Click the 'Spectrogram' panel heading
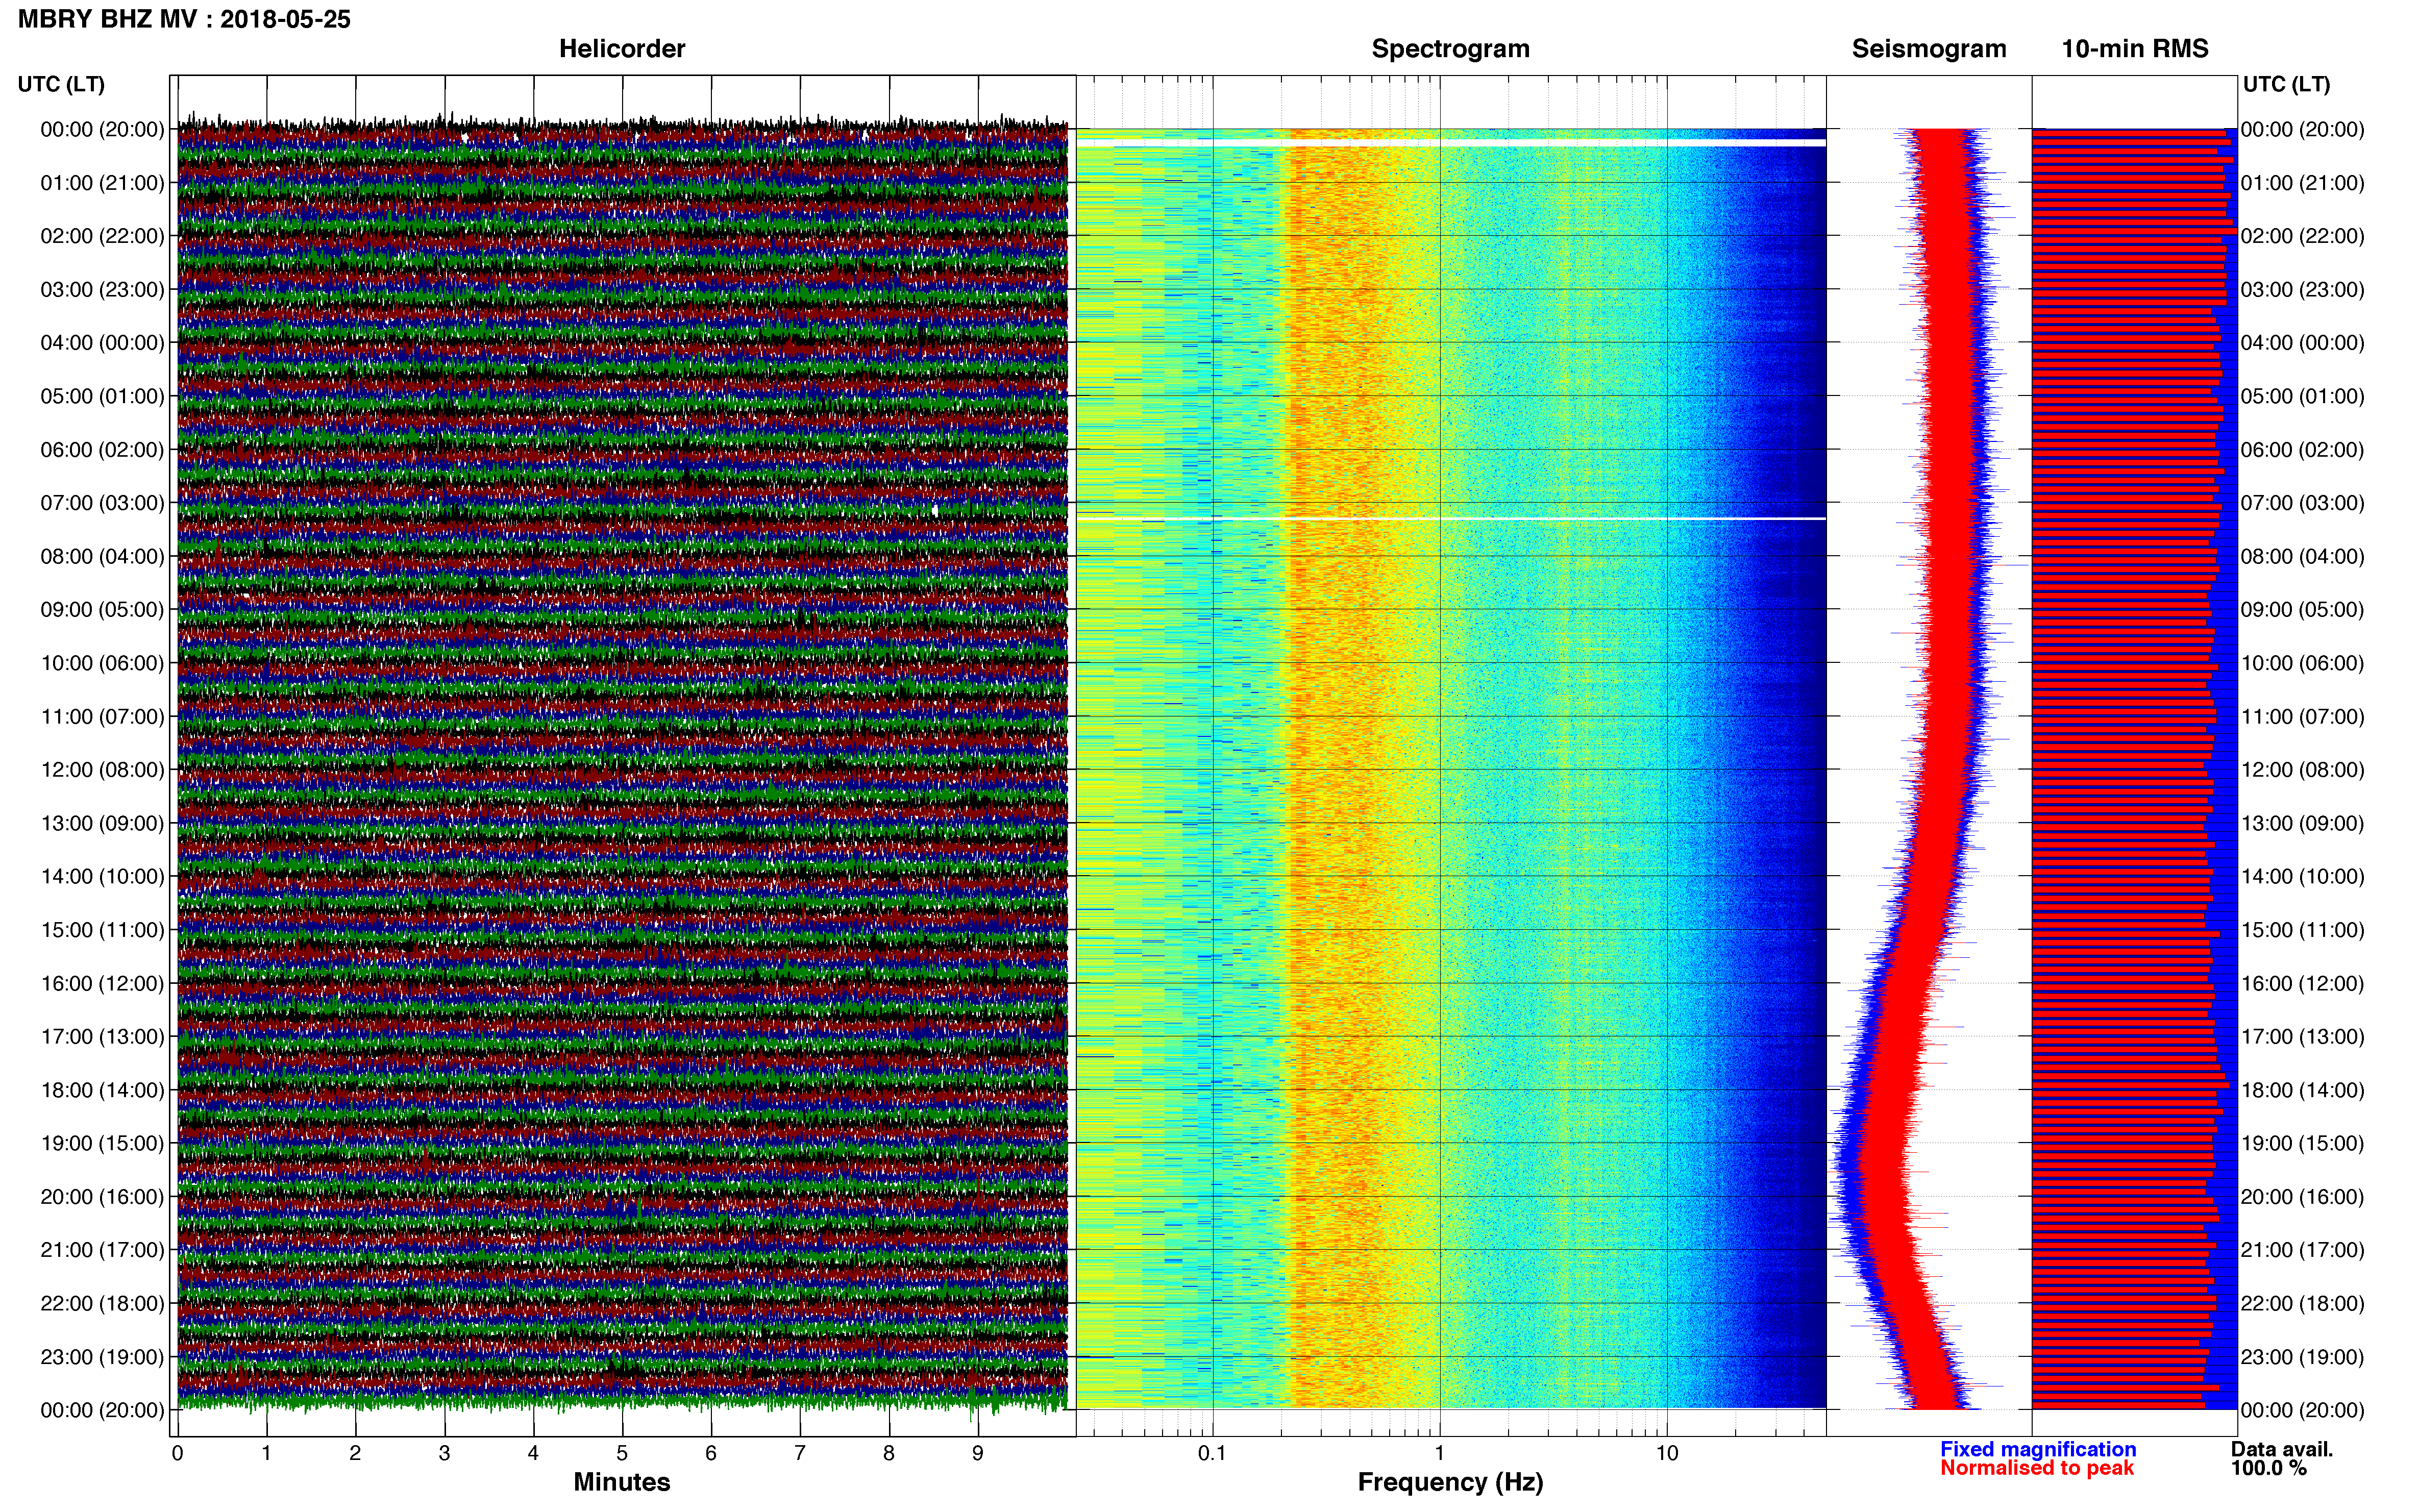Viewport: 2419px width, 1512px height. [1450, 49]
